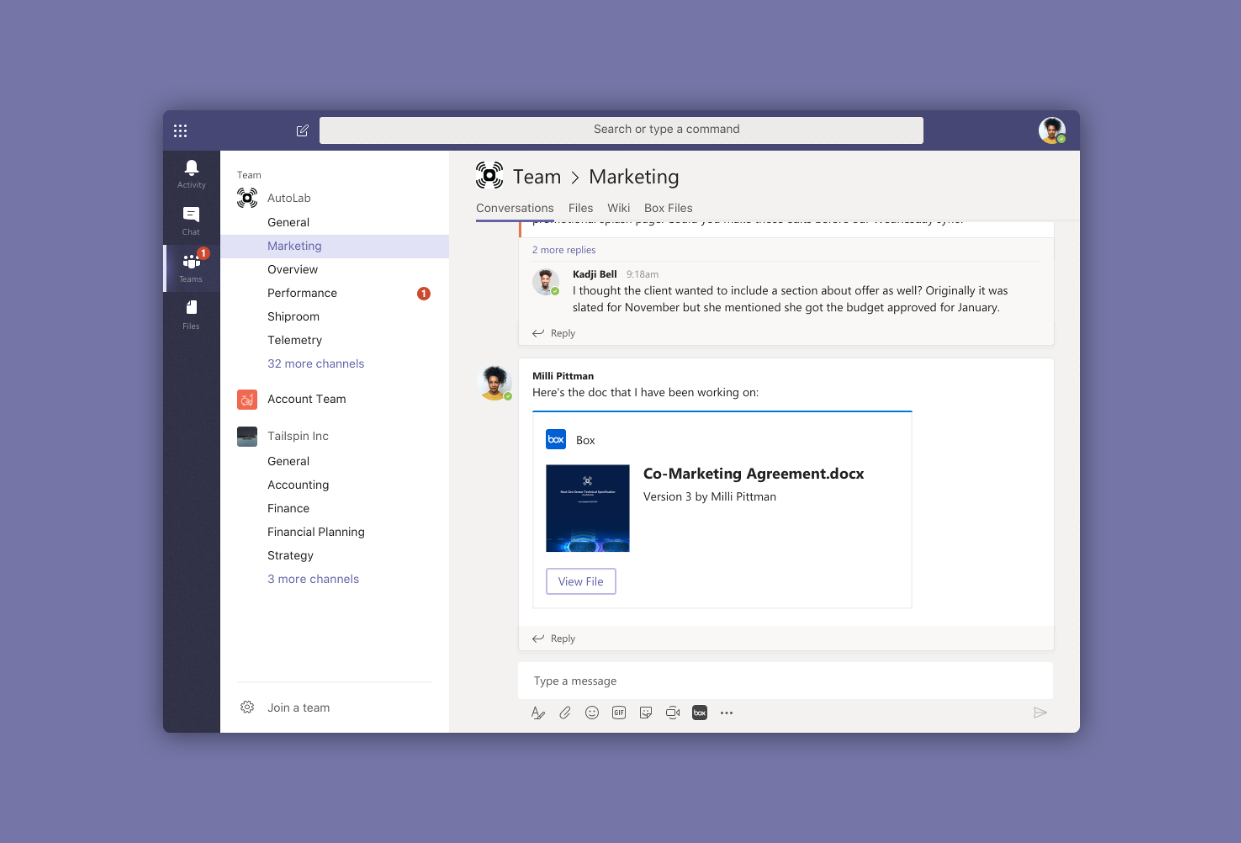Switch to the Files tab
This screenshot has width=1241, height=843.
point(580,208)
